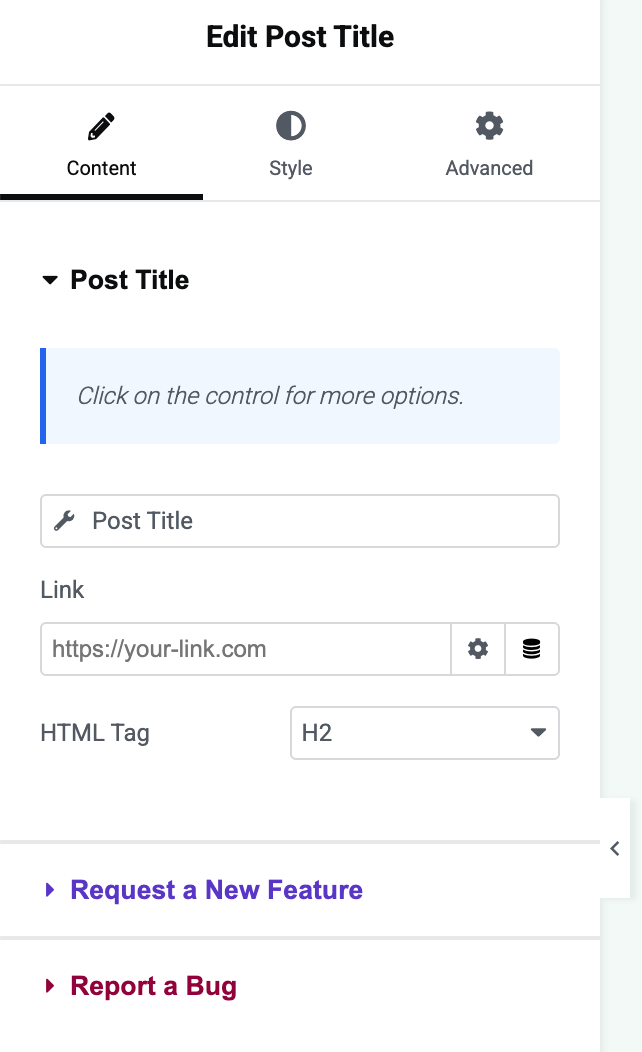Switch to the Style tab label
This screenshot has width=642, height=1052.
coord(291,168)
